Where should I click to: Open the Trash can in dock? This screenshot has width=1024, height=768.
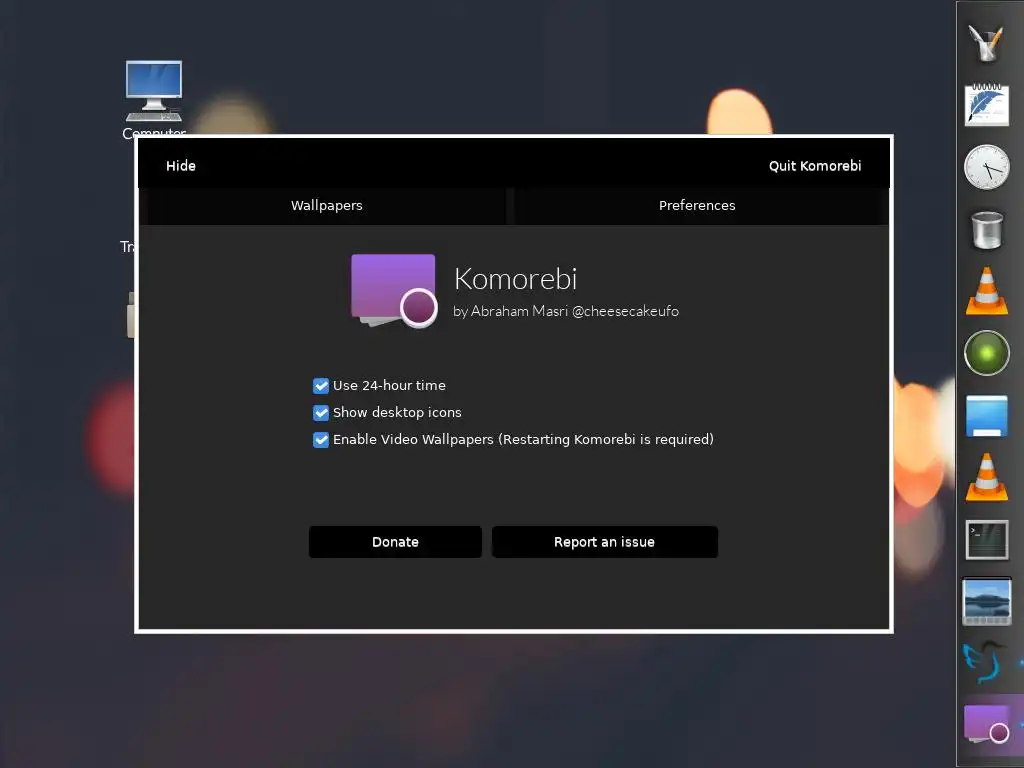coord(987,230)
